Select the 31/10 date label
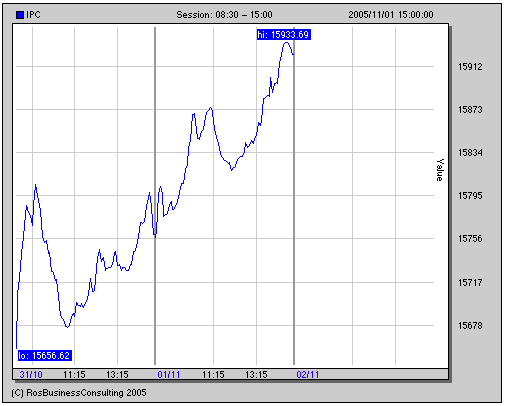This screenshot has width=506, height=406. pyautogui.click(x=31, y=375)
